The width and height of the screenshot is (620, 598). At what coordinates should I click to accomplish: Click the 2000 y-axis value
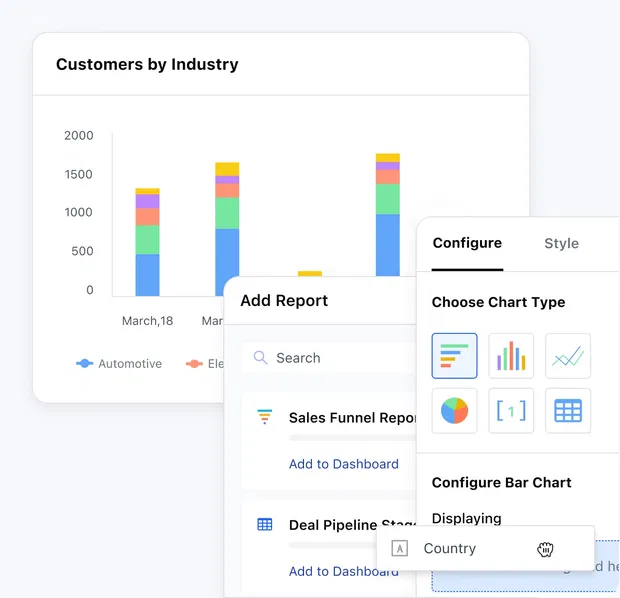[x=79, y=135]
